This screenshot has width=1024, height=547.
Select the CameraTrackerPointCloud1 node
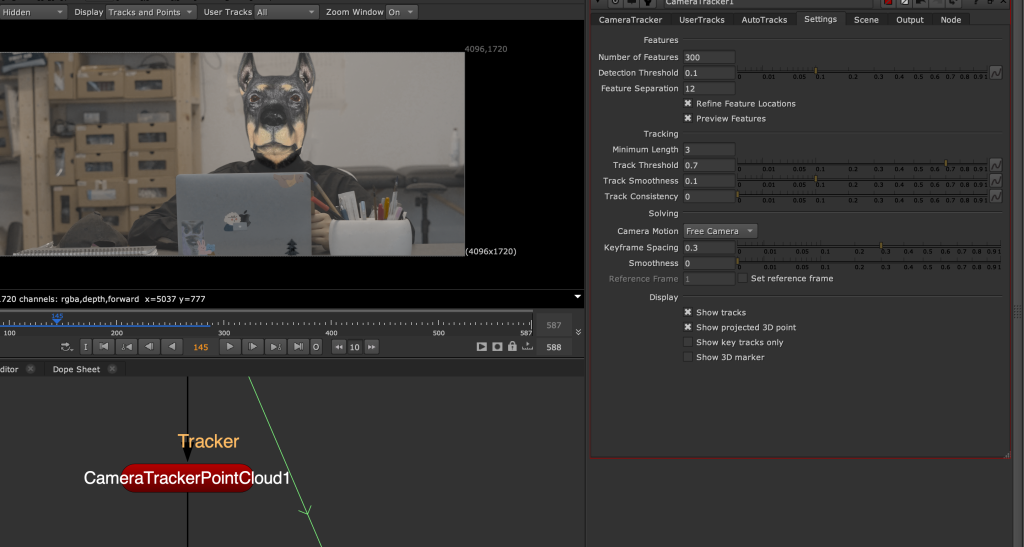[187, 478]
